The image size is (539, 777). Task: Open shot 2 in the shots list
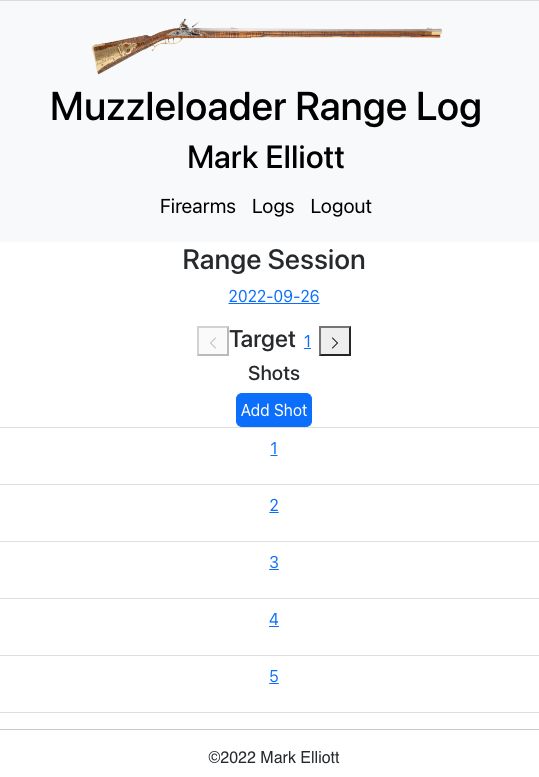[274, 505]
